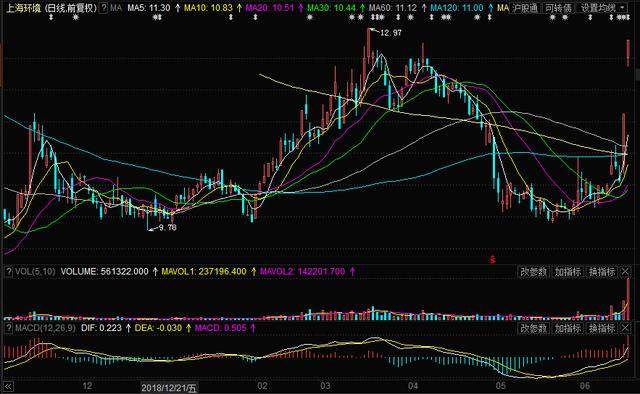Expand the dropdown arrow next to 设置均线
640x394 pixels.
pos(623,8)
